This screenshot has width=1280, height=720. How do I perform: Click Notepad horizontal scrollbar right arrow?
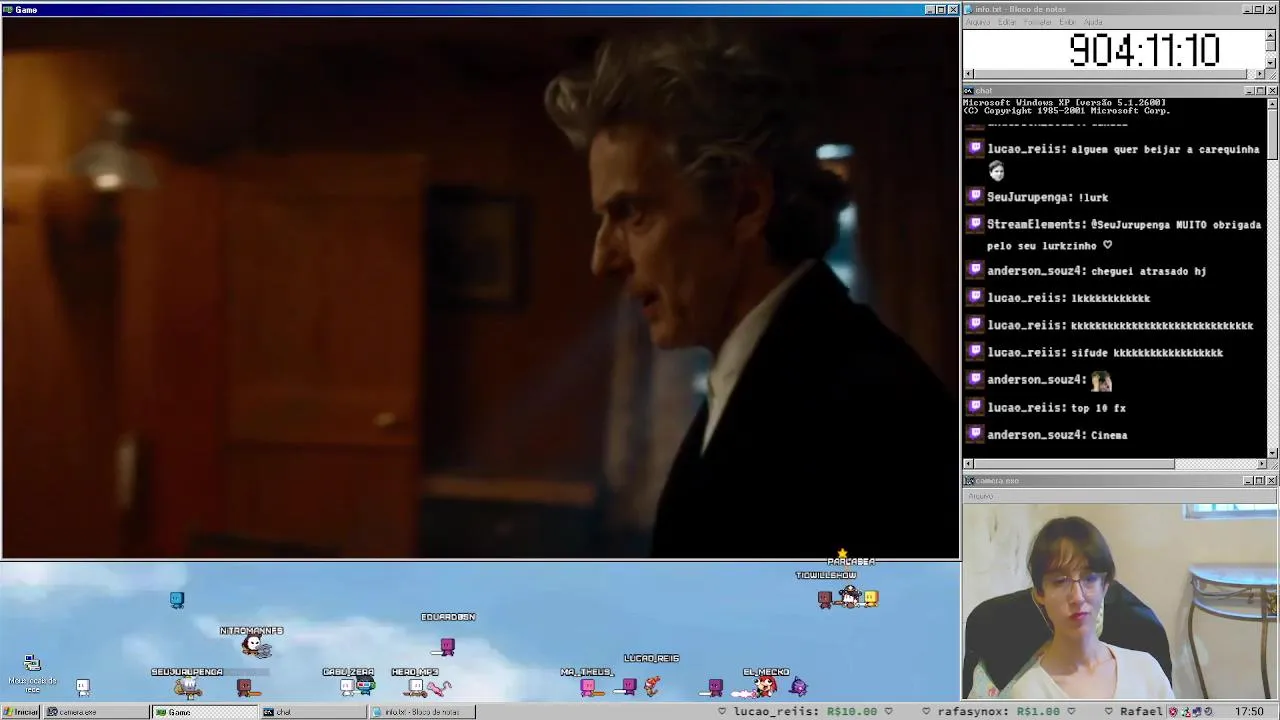click(x=1260, y=73)
